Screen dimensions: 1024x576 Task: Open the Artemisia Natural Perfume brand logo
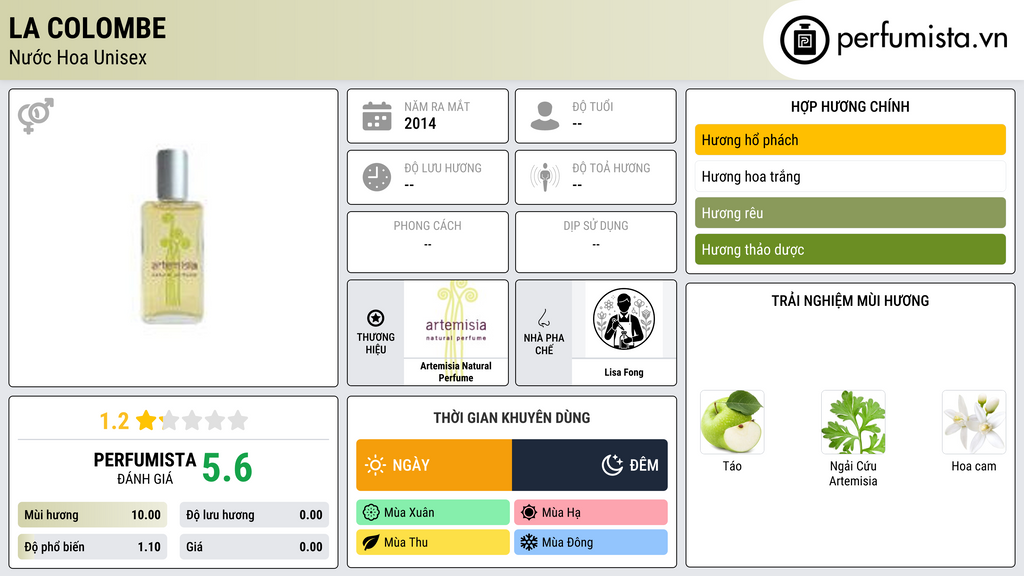pos(456,320)
